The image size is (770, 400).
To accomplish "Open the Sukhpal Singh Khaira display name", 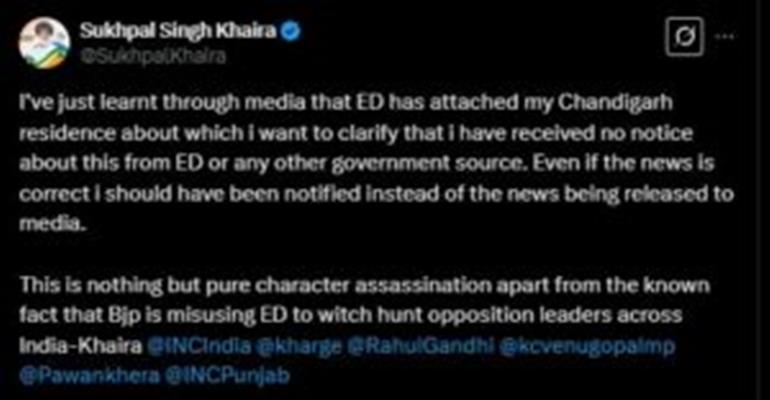I will (179, 31).
